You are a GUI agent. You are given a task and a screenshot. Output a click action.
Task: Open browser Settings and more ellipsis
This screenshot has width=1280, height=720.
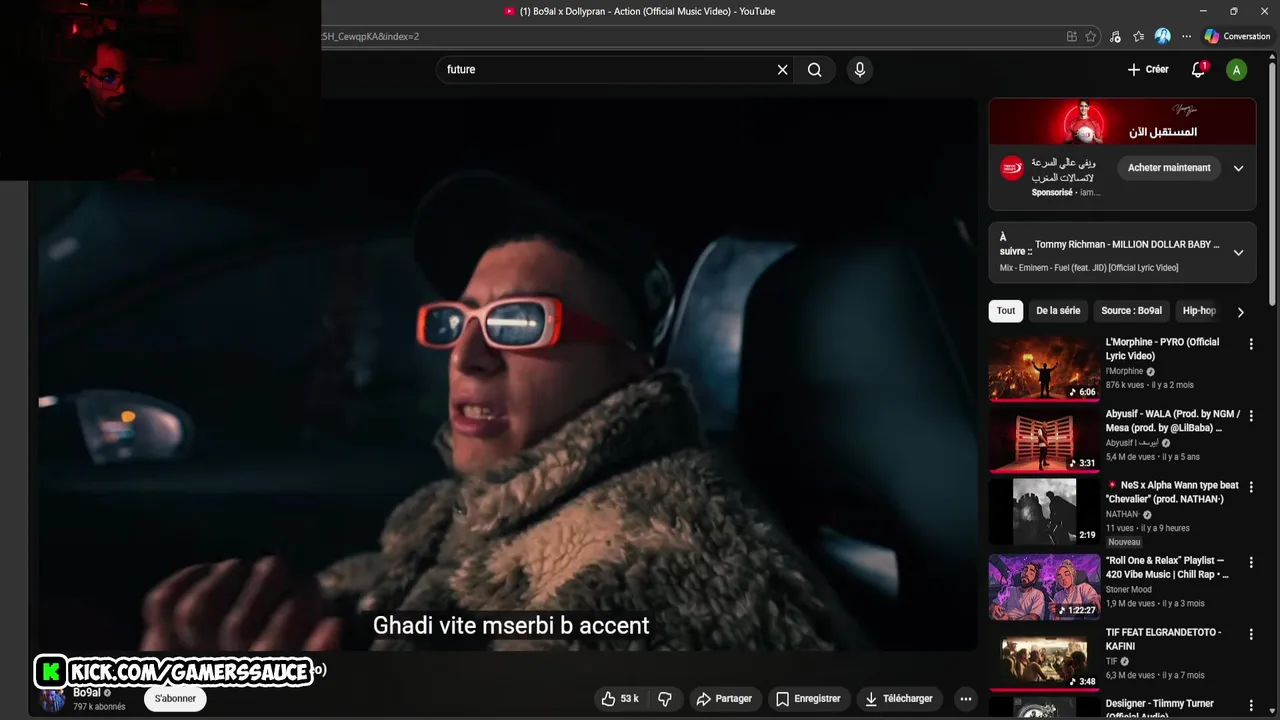coord(1186,36)
